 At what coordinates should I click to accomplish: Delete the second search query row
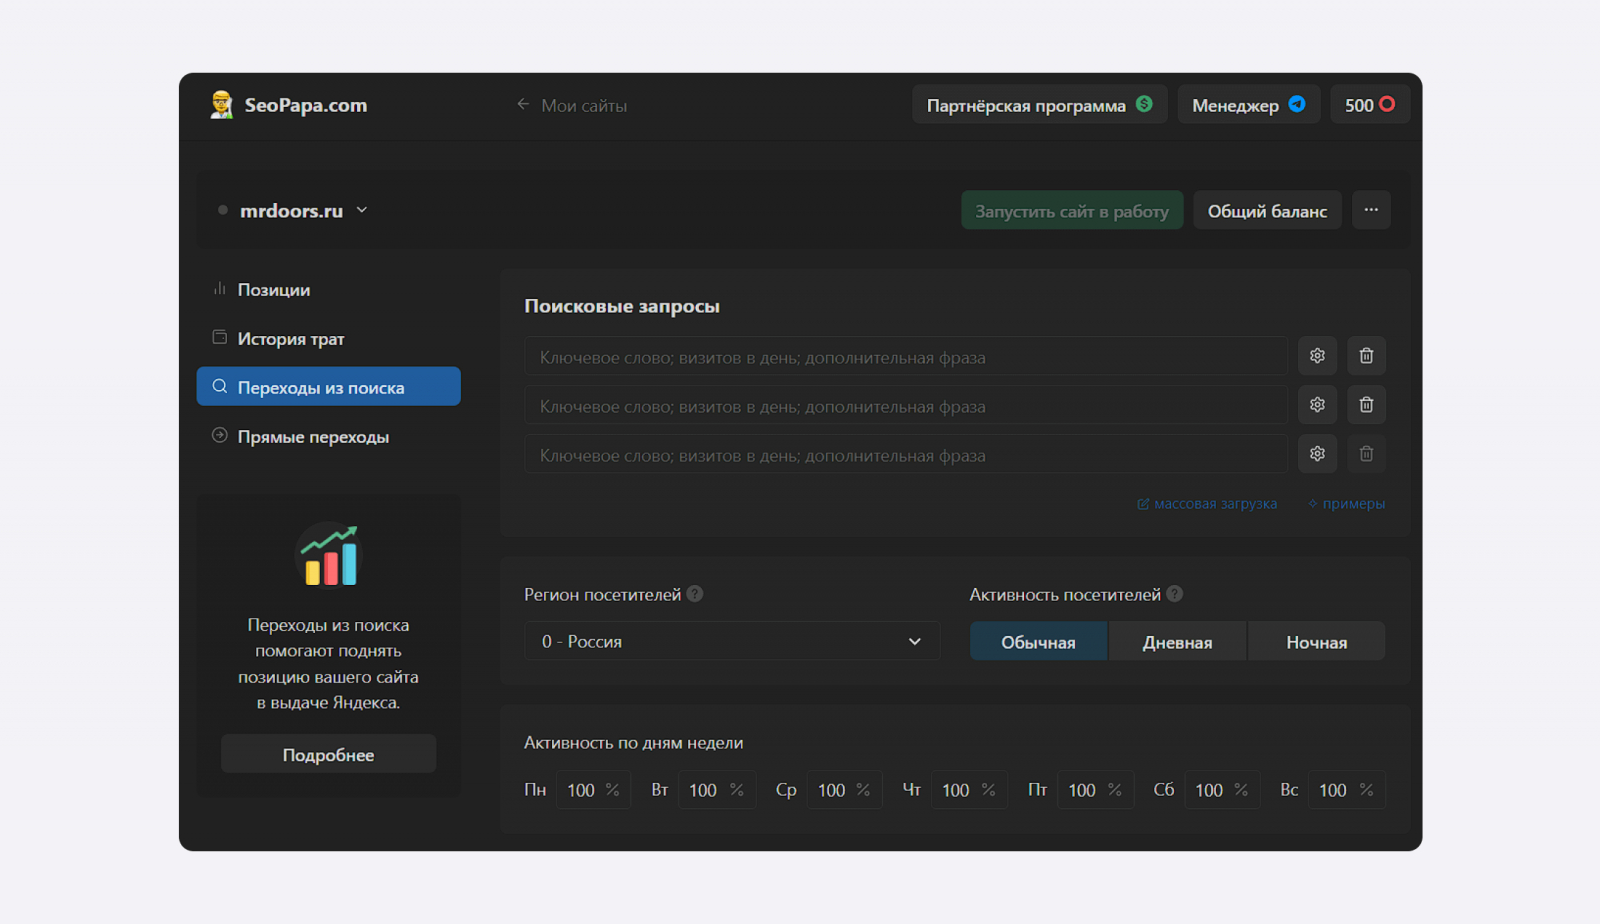(x=1366, y=405)
